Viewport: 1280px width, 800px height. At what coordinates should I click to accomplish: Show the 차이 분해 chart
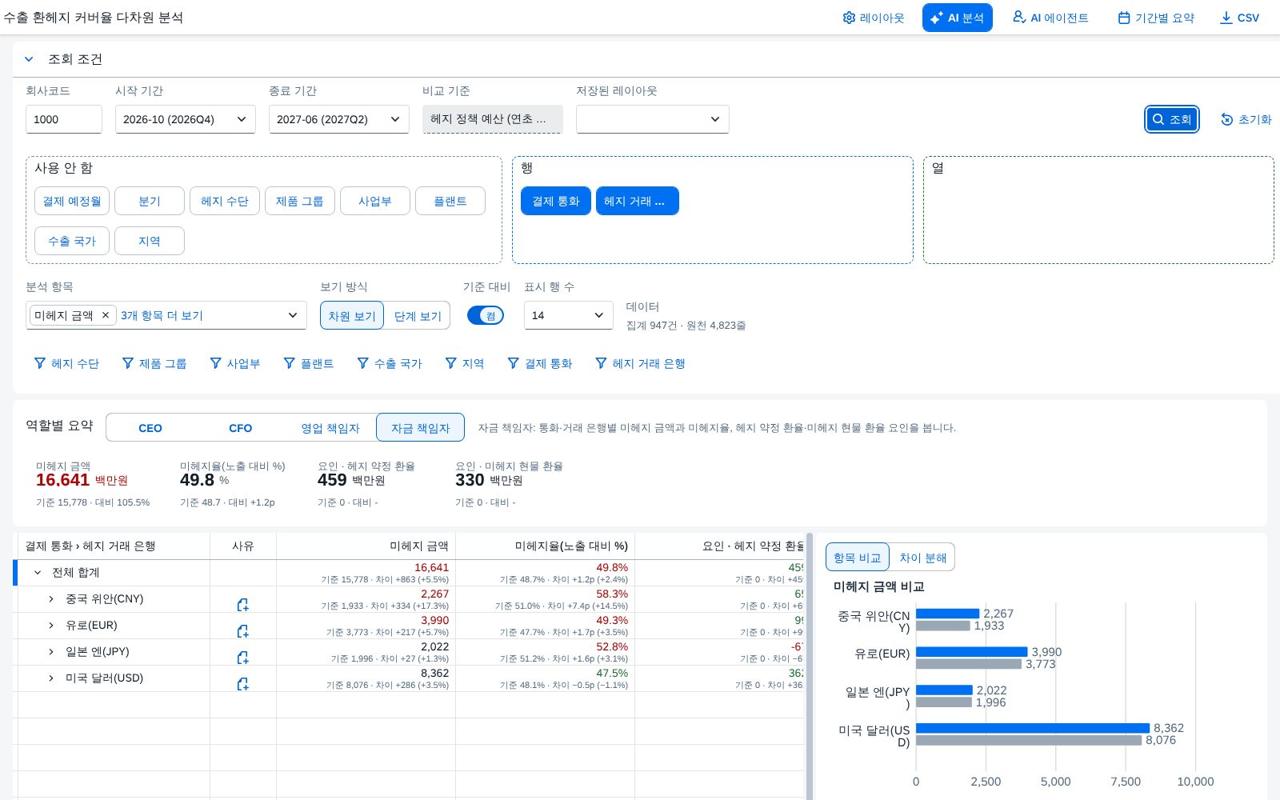pos(922,557)
